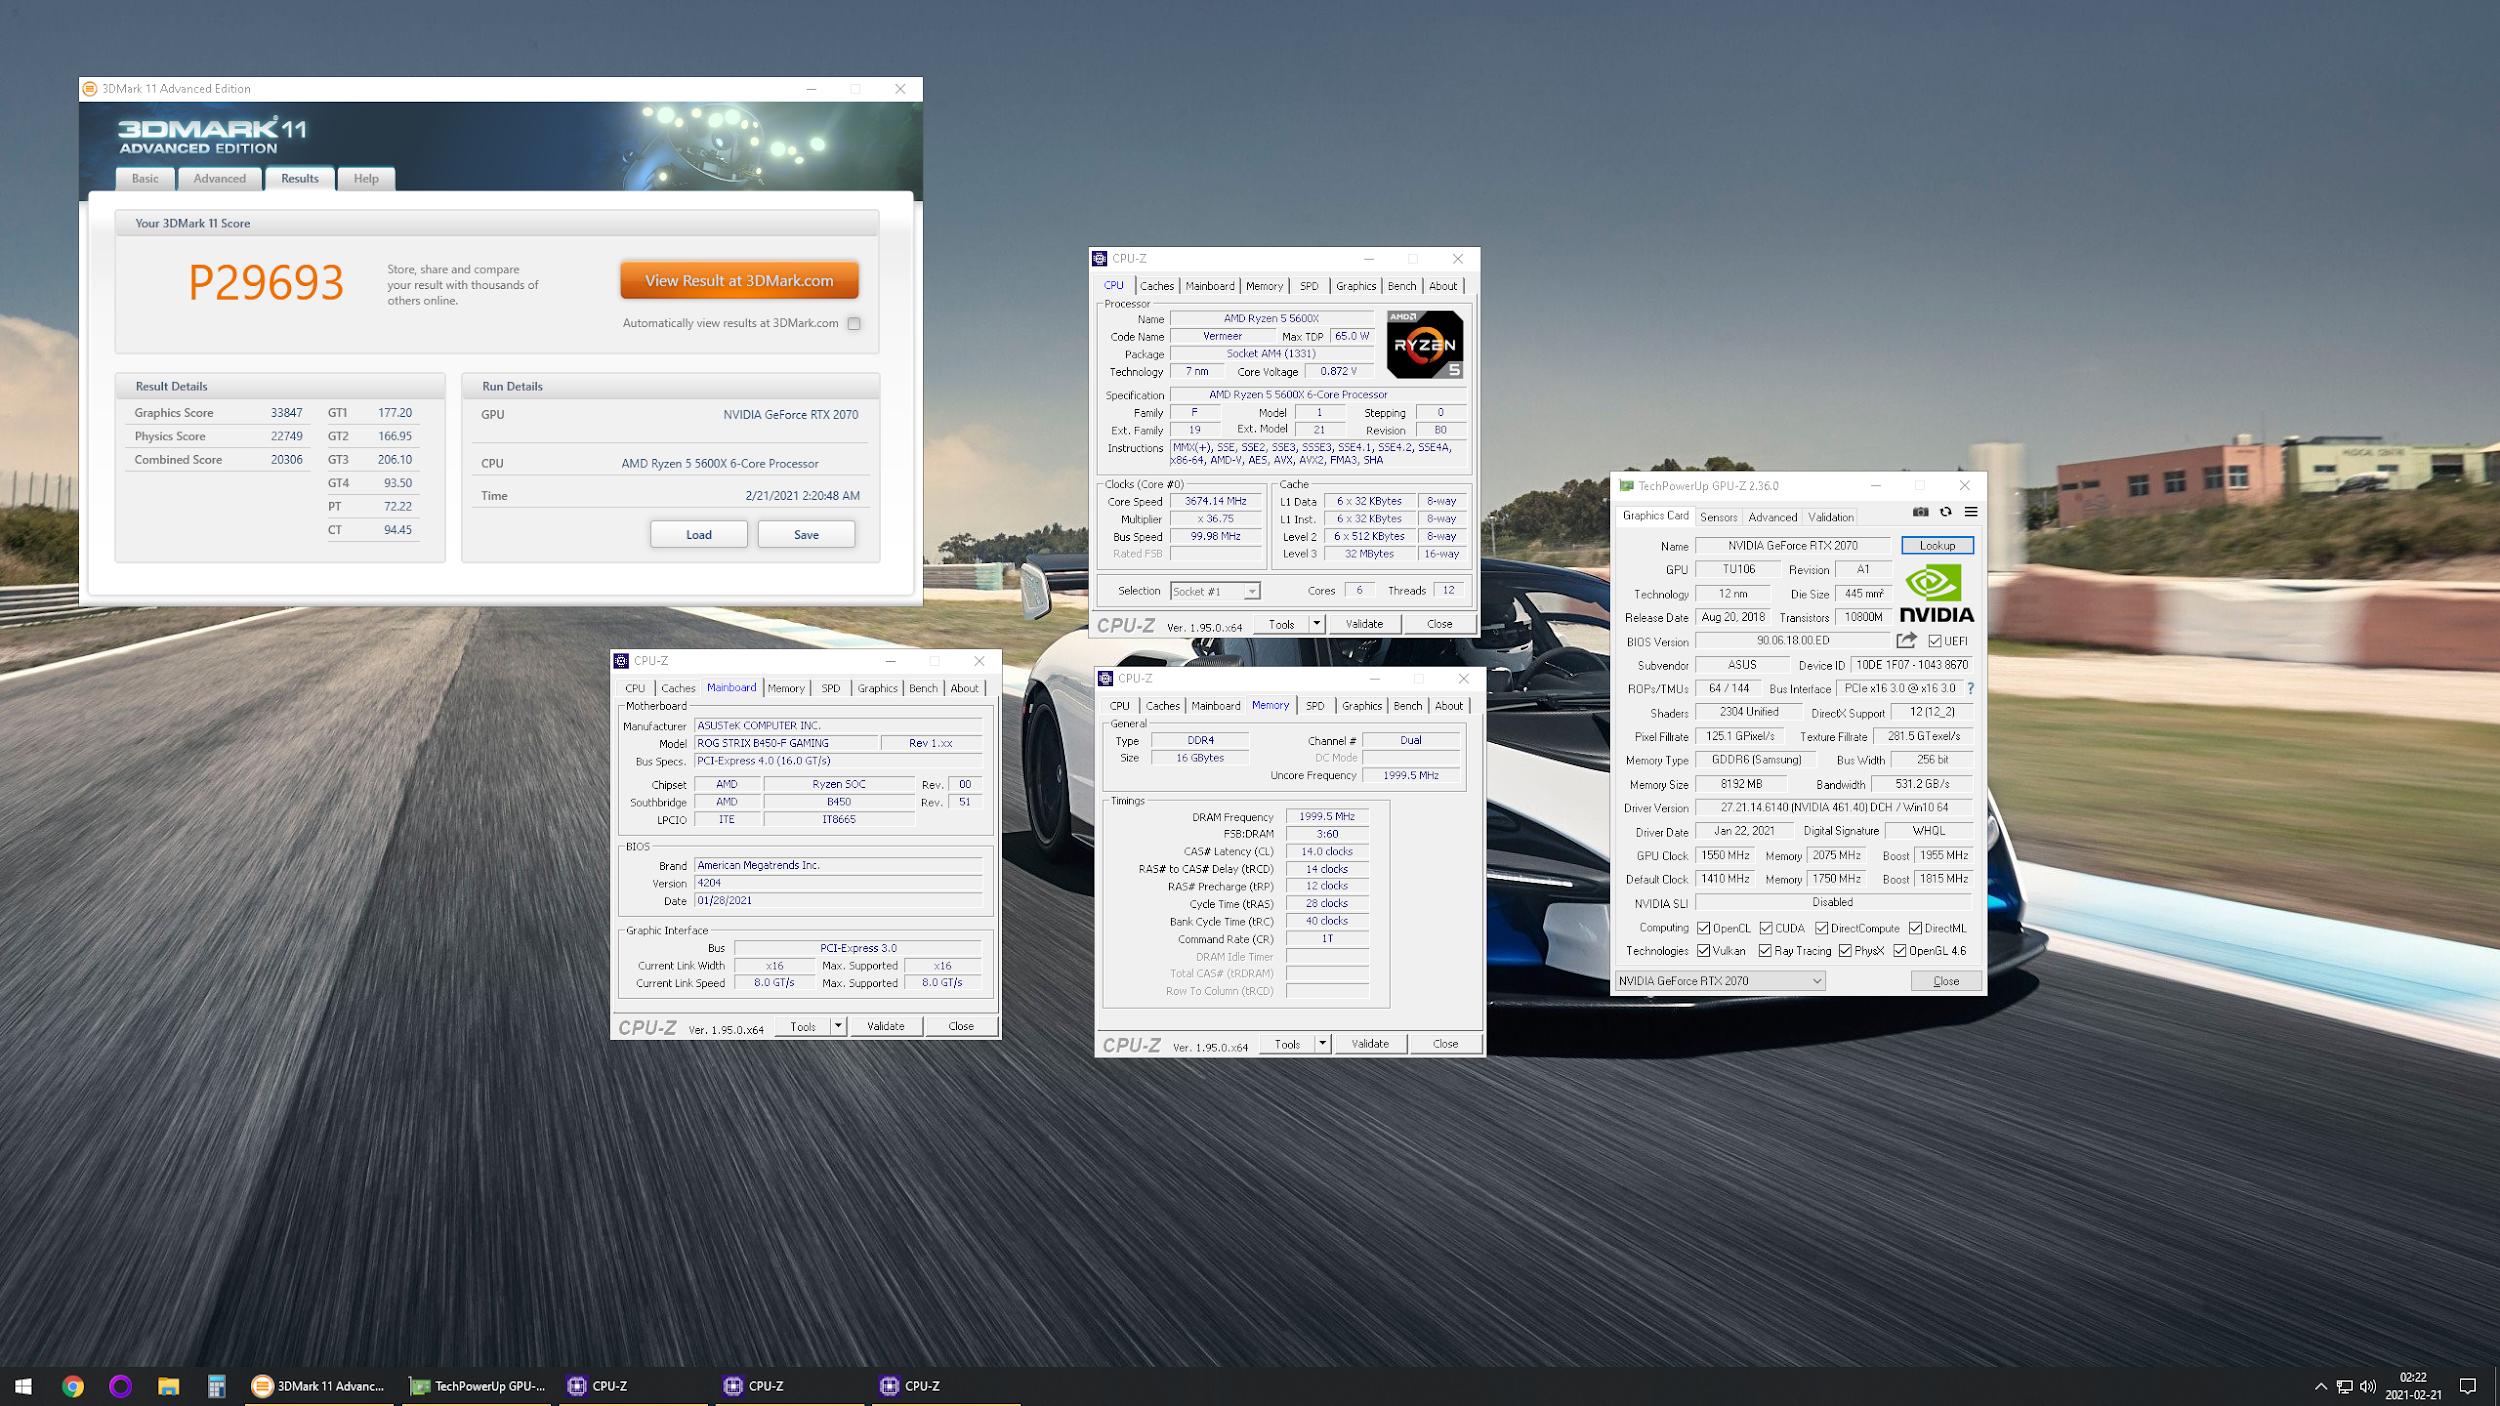Toggle CUDA checkbox in GPU-Z
The height and width of the screenshot is (1406, 2500).
click(1766, 928)
